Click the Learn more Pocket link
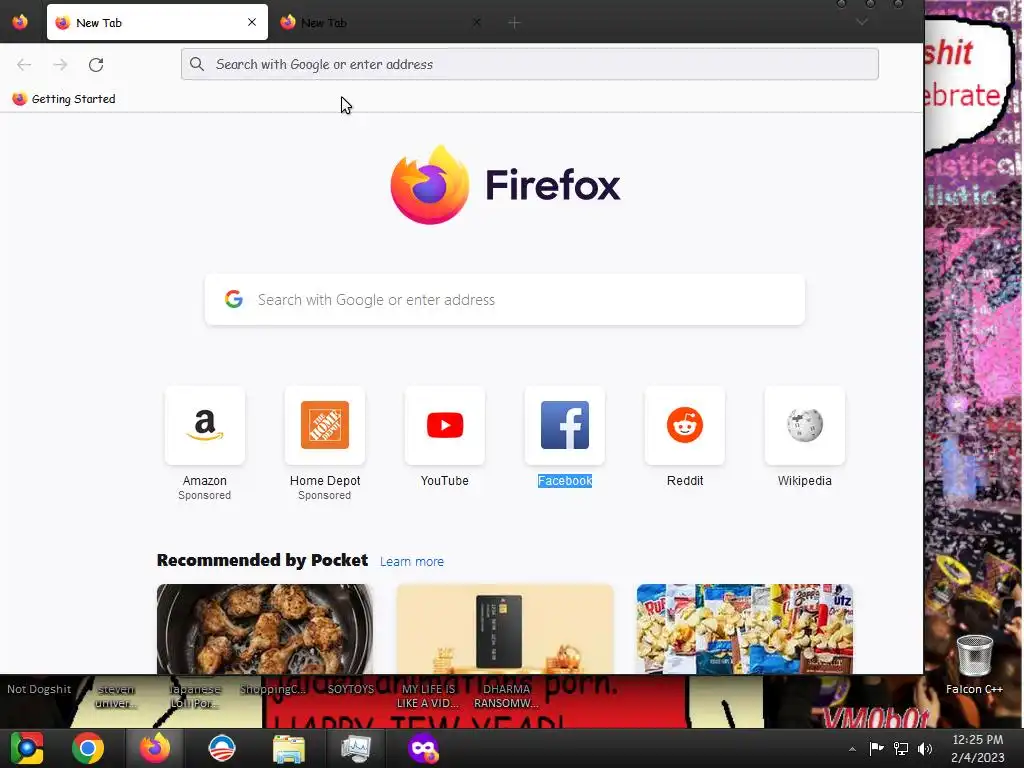 point(411,562)
